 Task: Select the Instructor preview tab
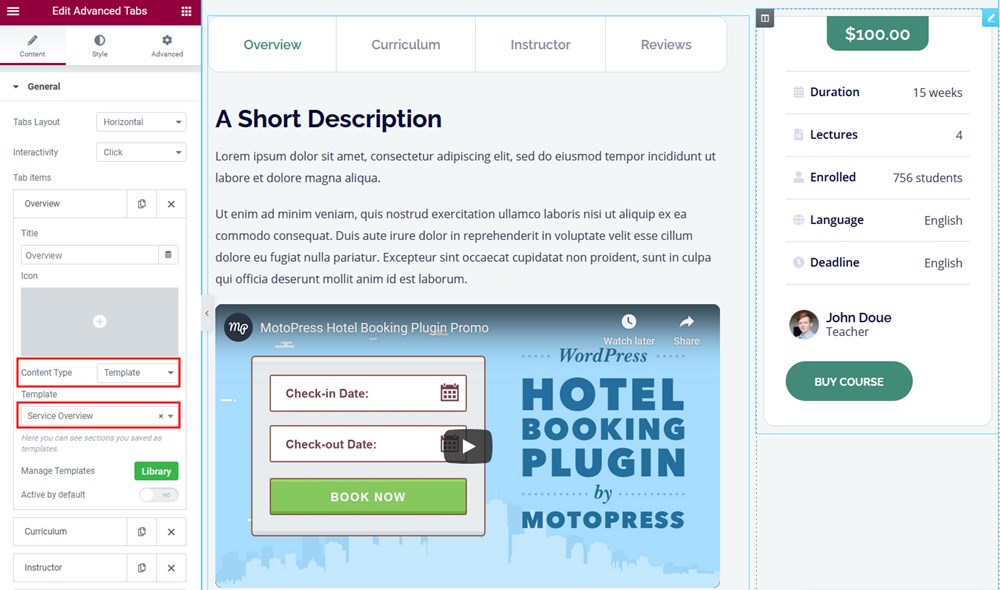540,45
